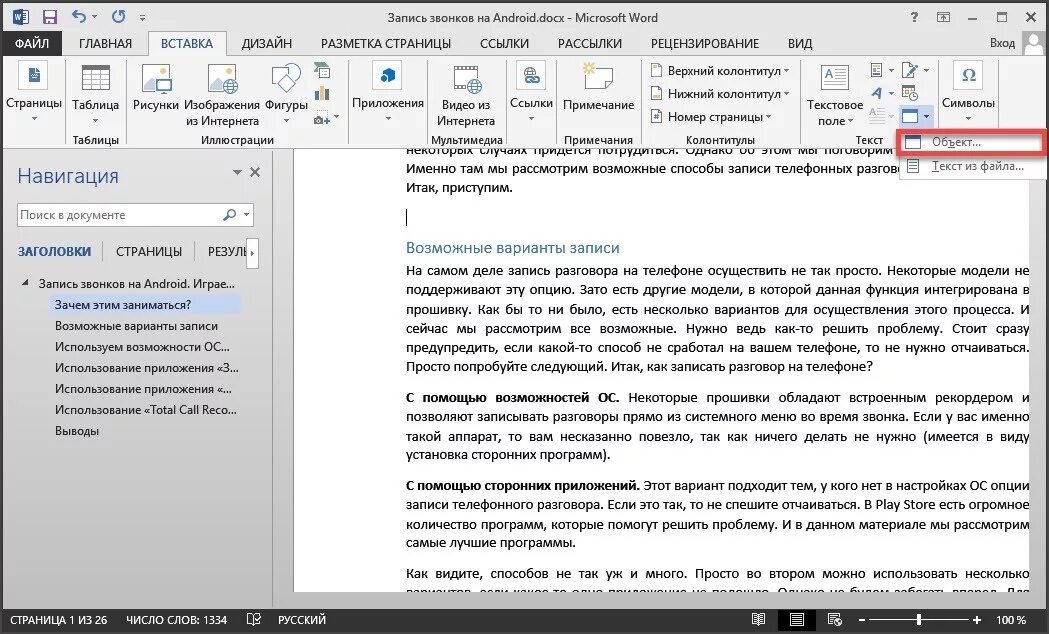Open Quick Access Toolbar customize dropdown
The height and width of the screenshot is (634, 1049).
tap(142, 18)
